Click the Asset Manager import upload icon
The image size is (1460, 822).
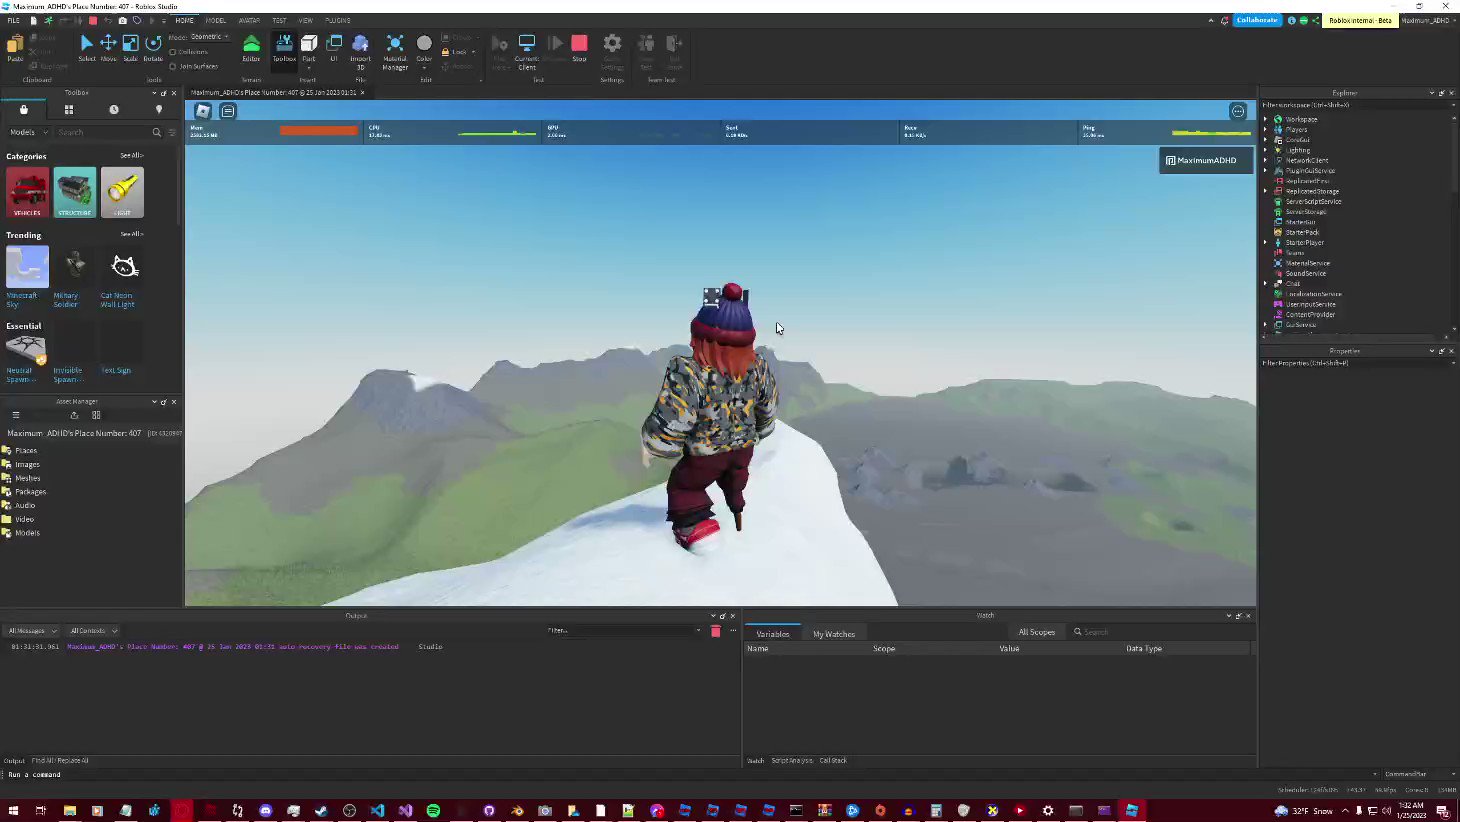coord(74,415)
